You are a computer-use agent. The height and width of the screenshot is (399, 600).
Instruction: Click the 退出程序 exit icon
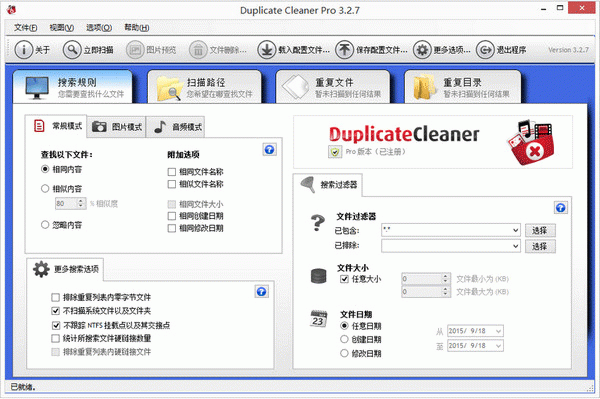(x=485, y=50)
